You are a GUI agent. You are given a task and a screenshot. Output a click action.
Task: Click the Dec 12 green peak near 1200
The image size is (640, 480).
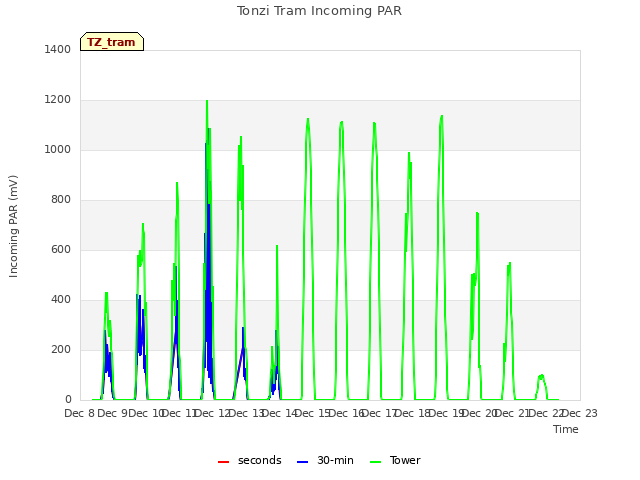(207, 101)
